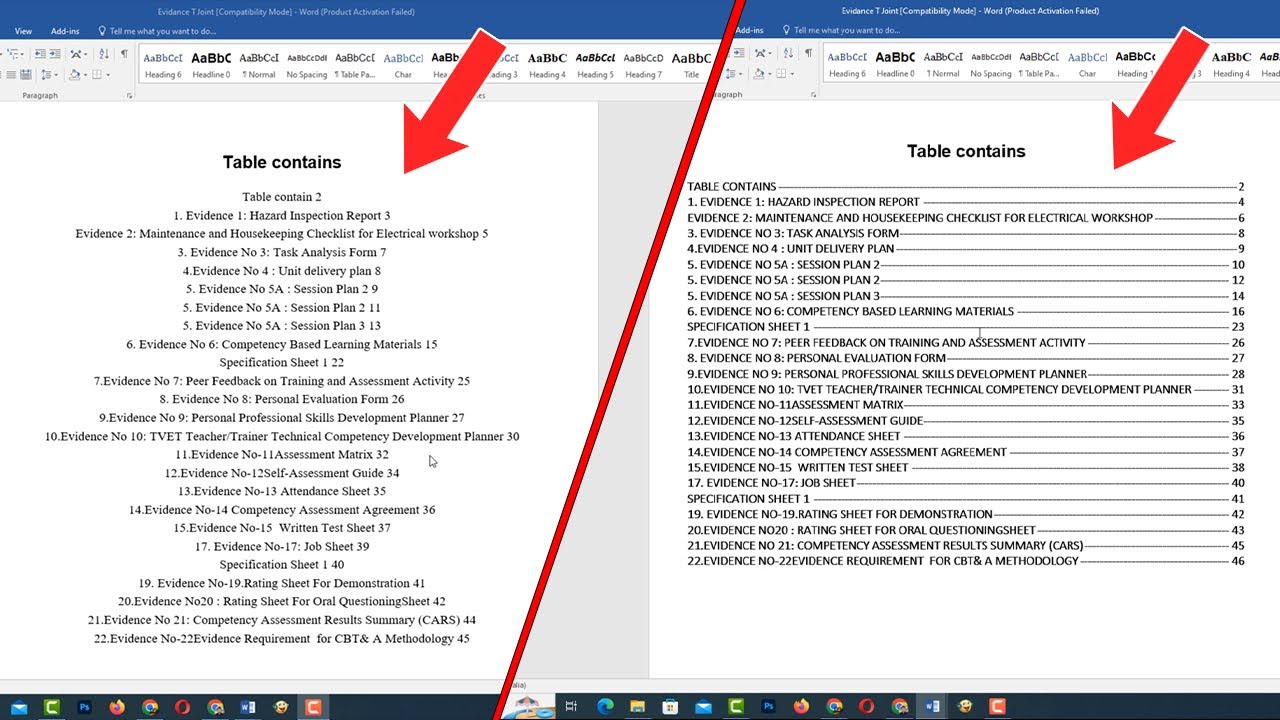Open Opera browser in left taskbar
This screenshot has height=720, width=1280.
(183, 707)
